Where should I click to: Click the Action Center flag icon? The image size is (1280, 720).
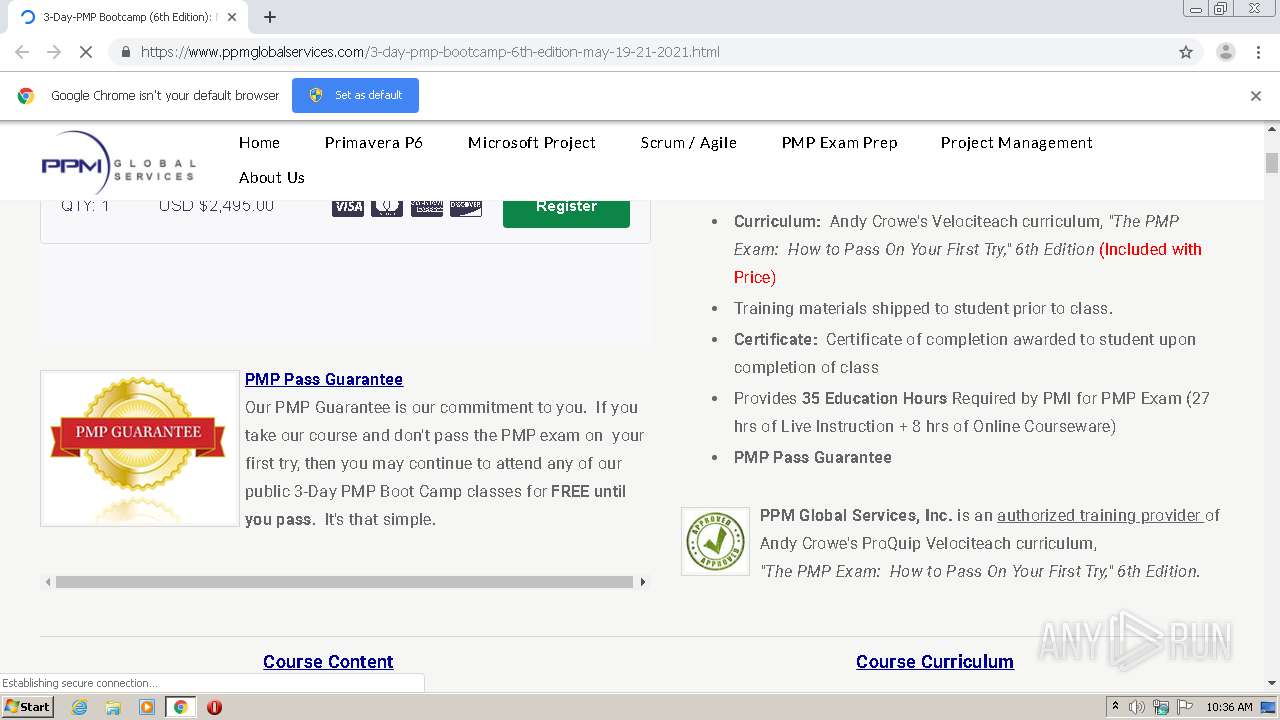click(x=1185, y=707)
